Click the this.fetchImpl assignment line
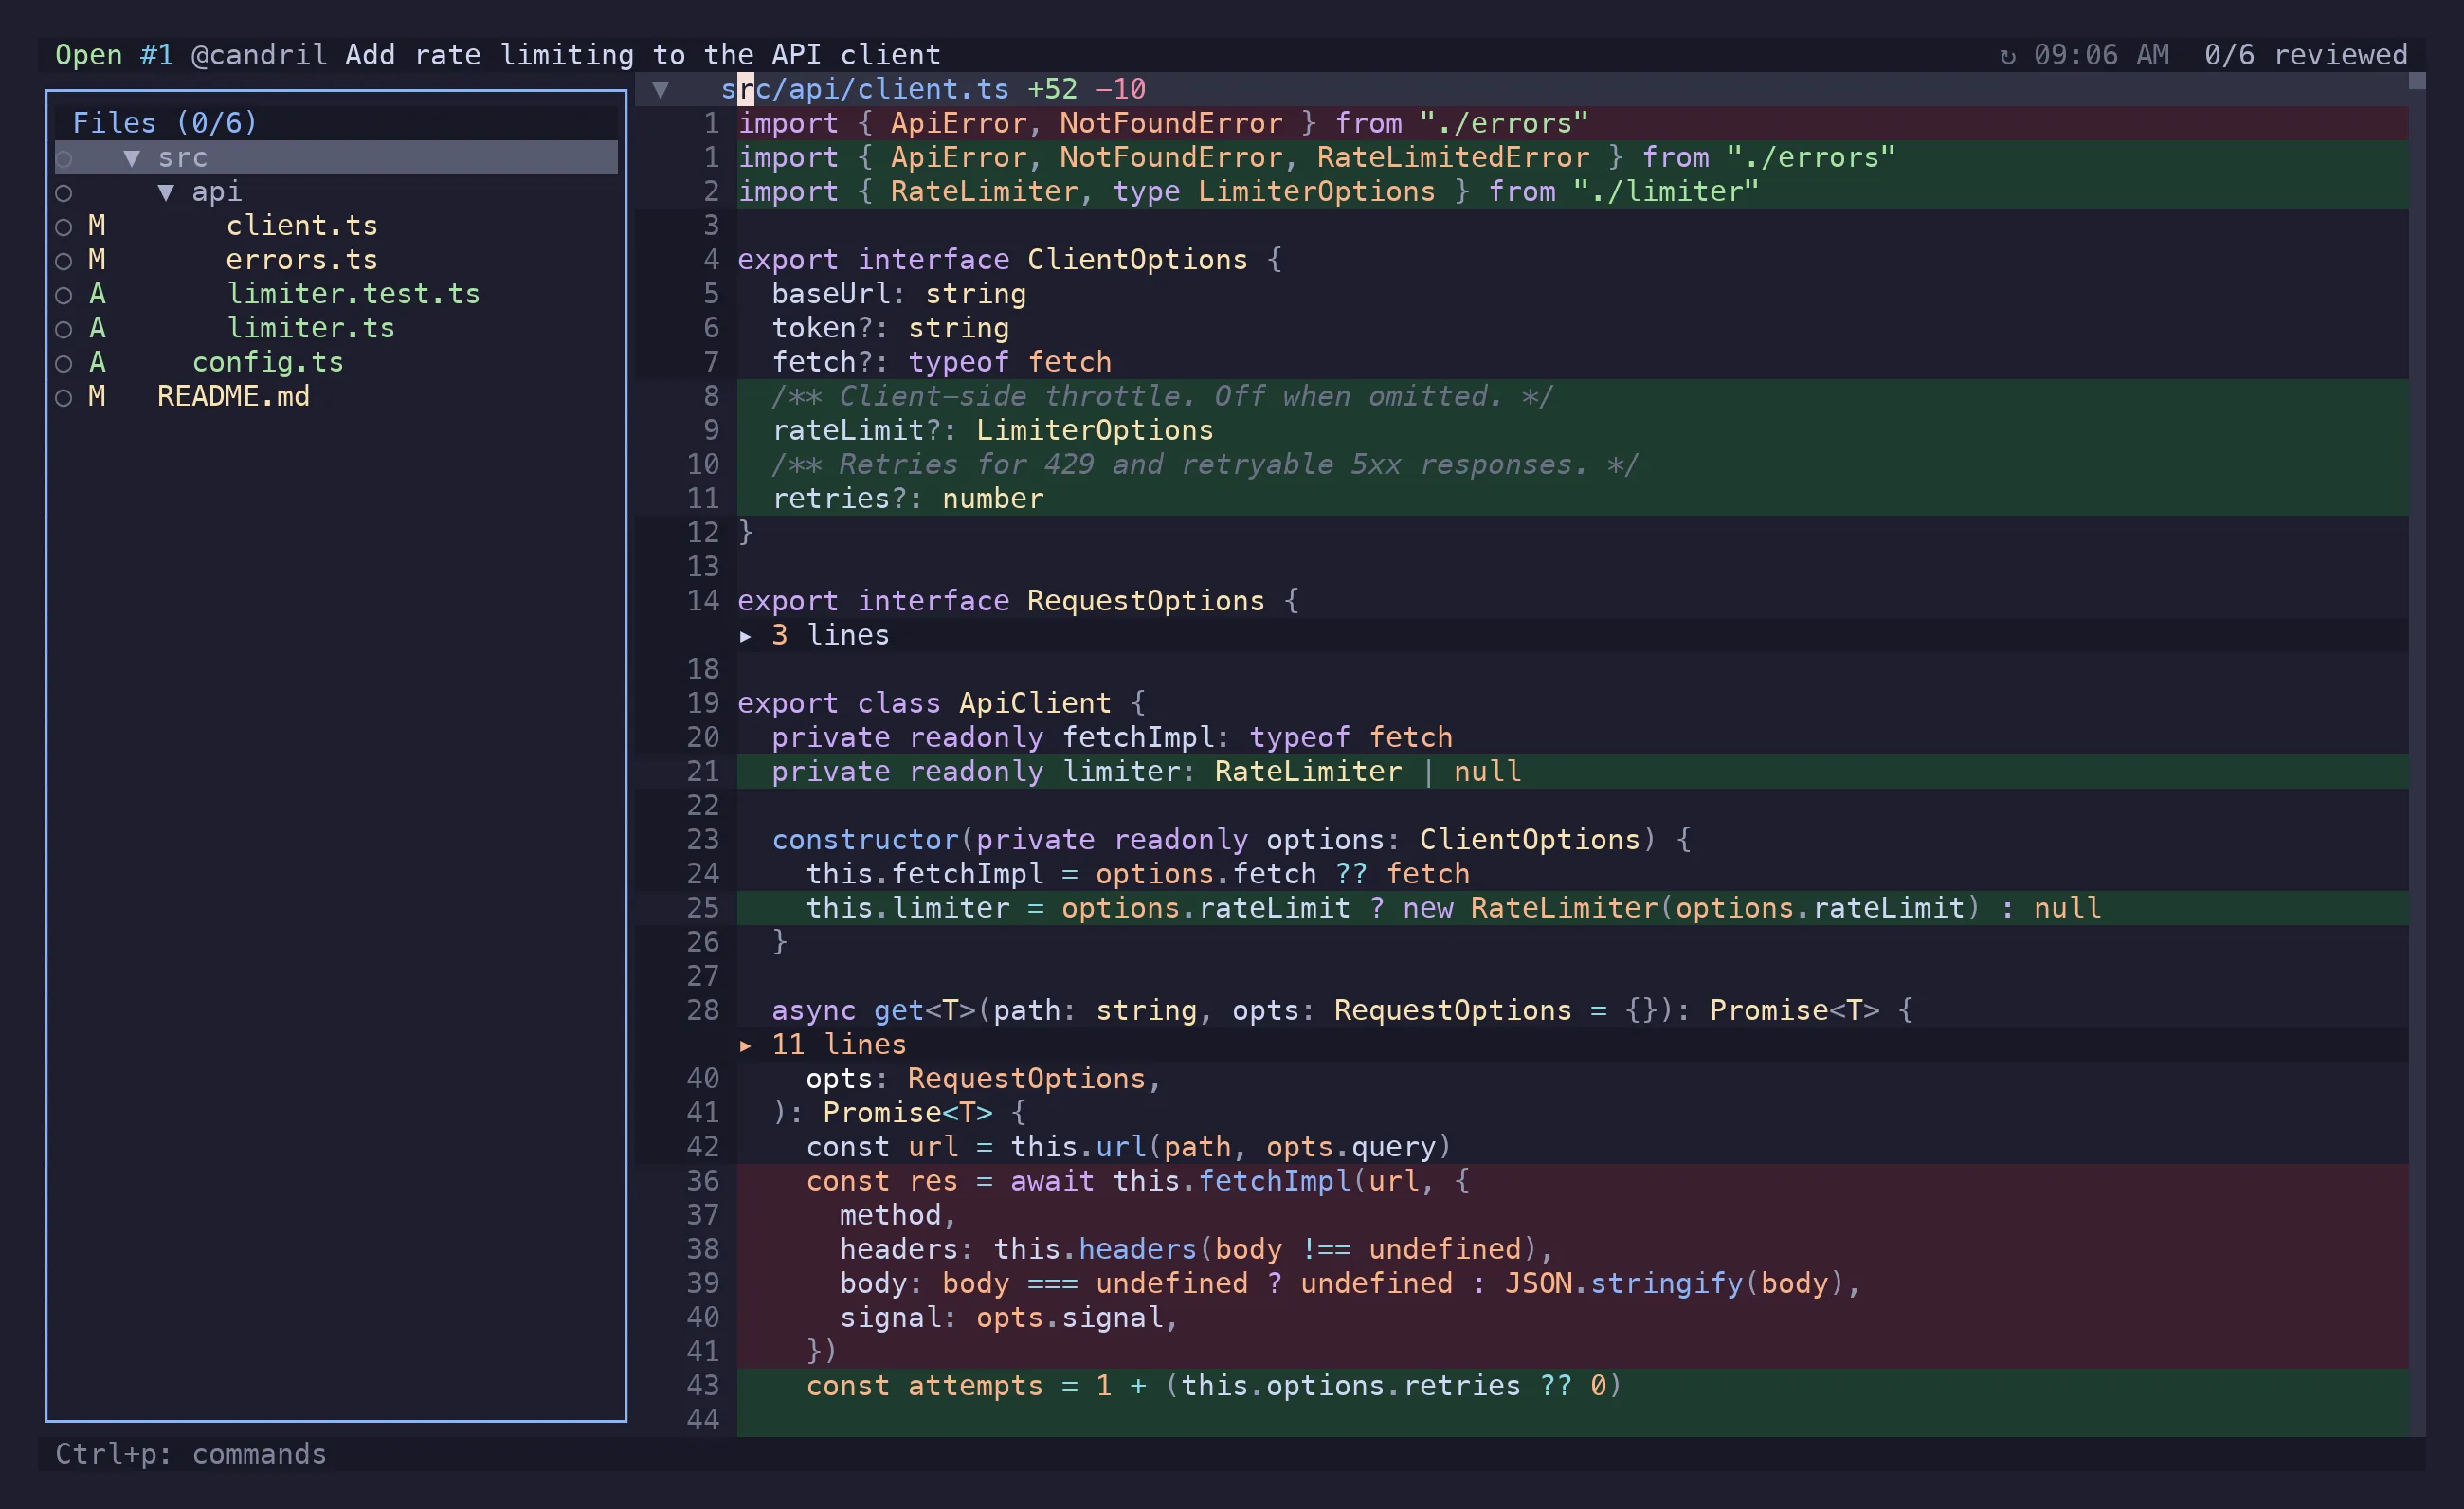The height and width of the screenshot is (1509, 2464). pos(1573,874)
